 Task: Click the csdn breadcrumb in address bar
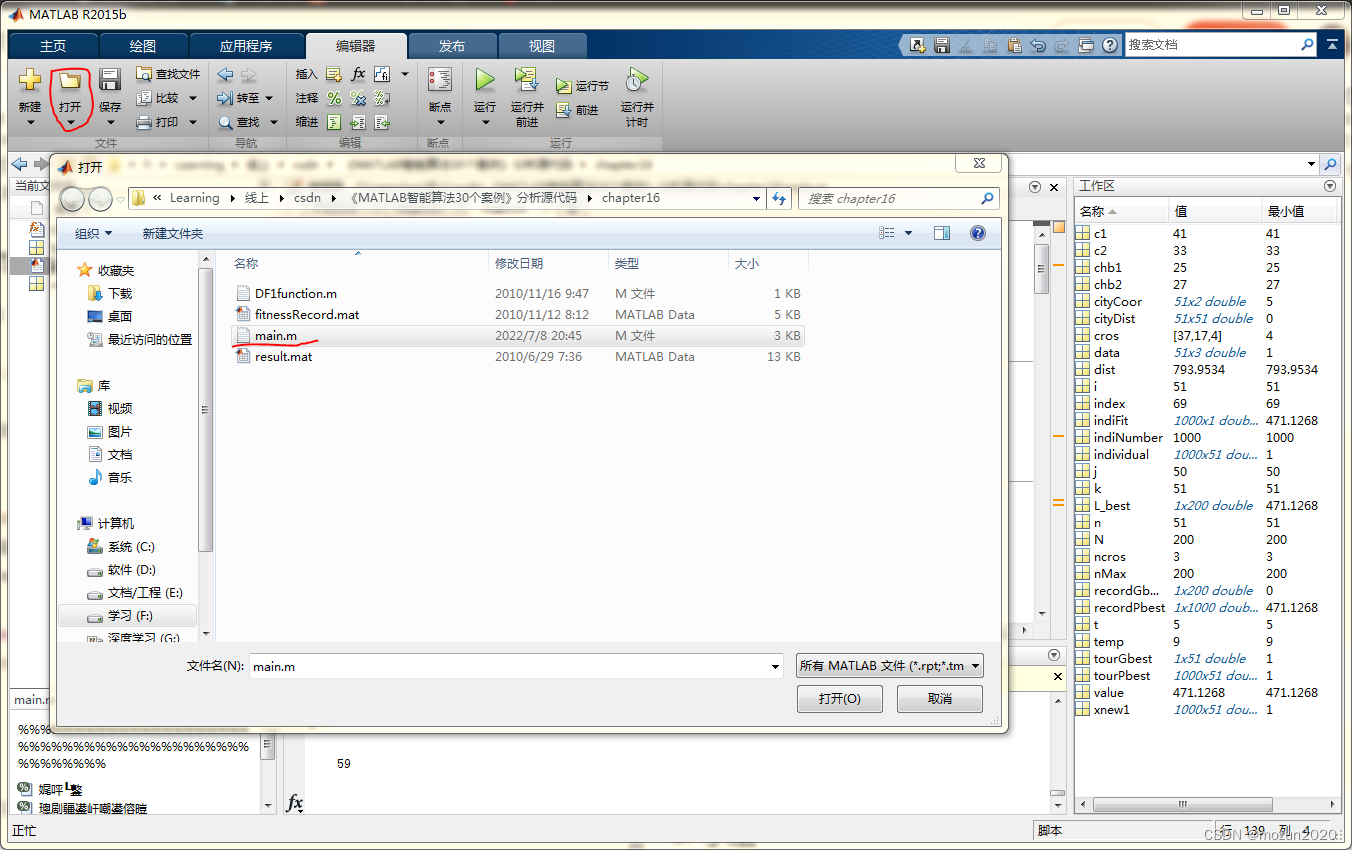click(x=308, y=198)
